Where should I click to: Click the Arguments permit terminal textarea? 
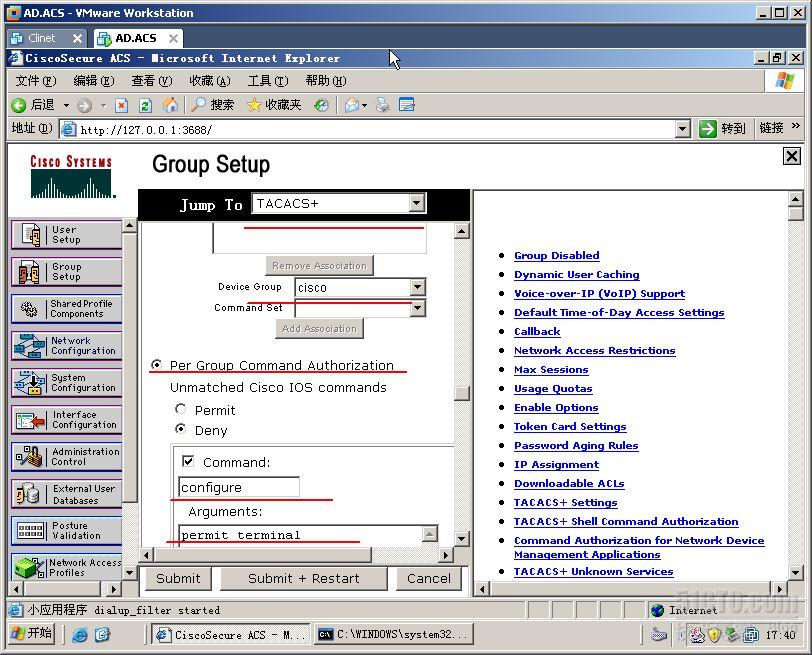(x=301, y=535)
